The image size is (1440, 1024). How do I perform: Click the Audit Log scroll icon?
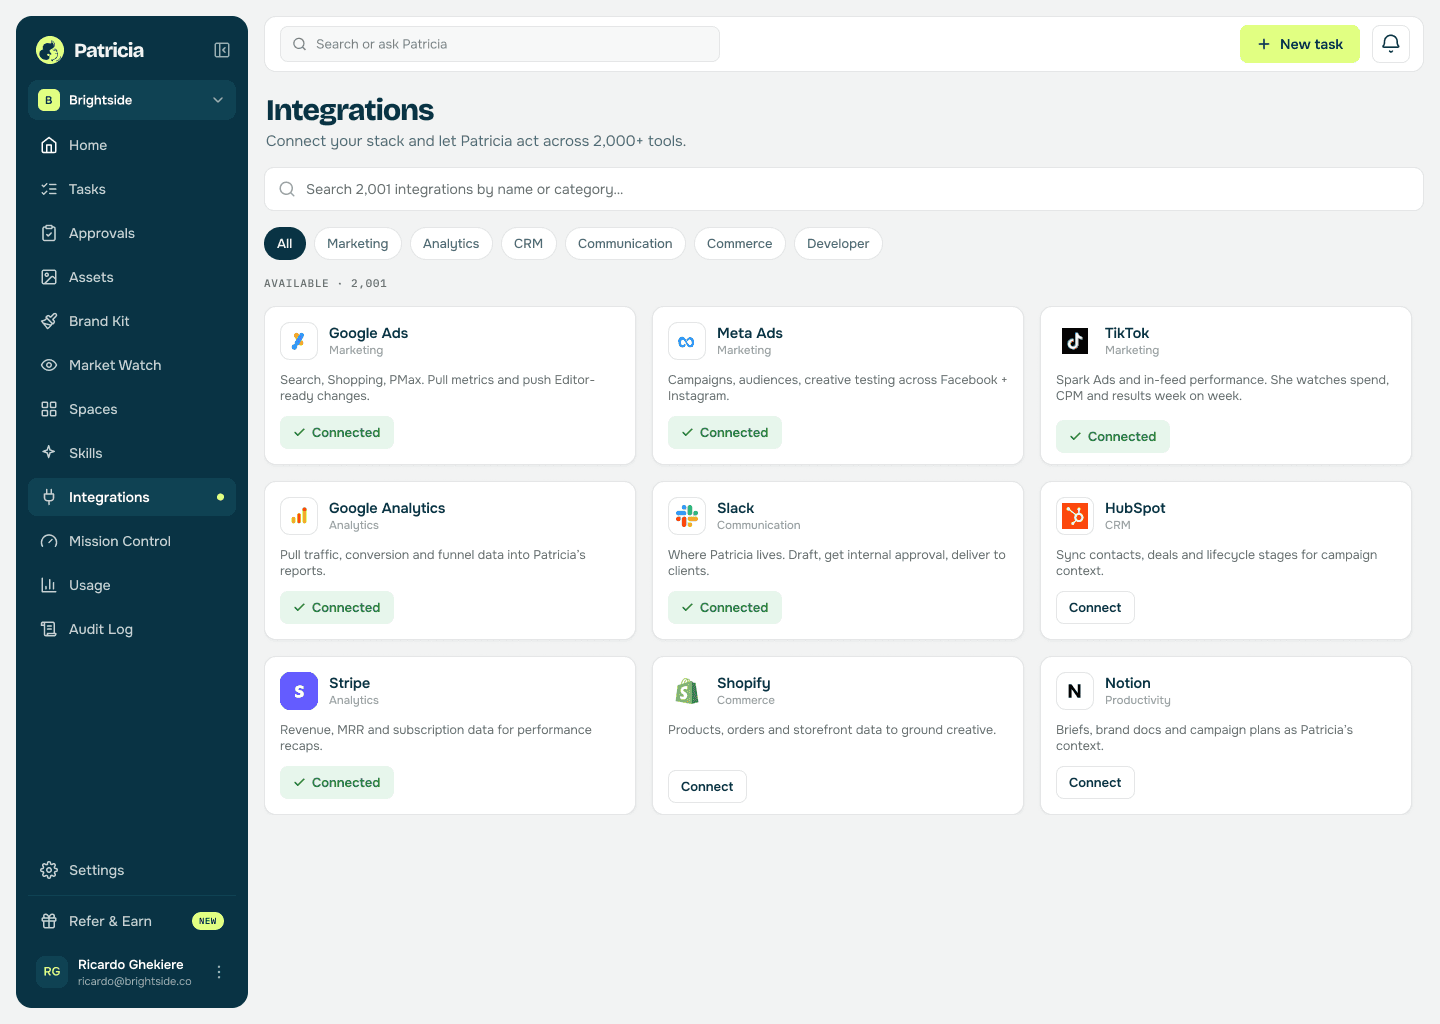49,629
